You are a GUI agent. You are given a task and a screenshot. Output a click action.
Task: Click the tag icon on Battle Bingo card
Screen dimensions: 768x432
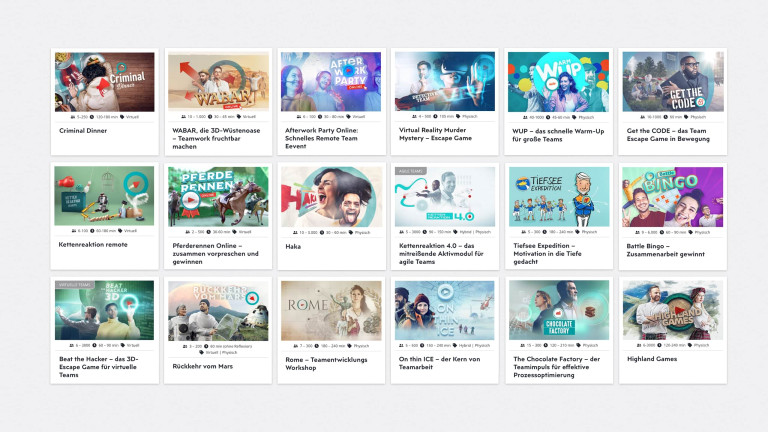[691, 232]
